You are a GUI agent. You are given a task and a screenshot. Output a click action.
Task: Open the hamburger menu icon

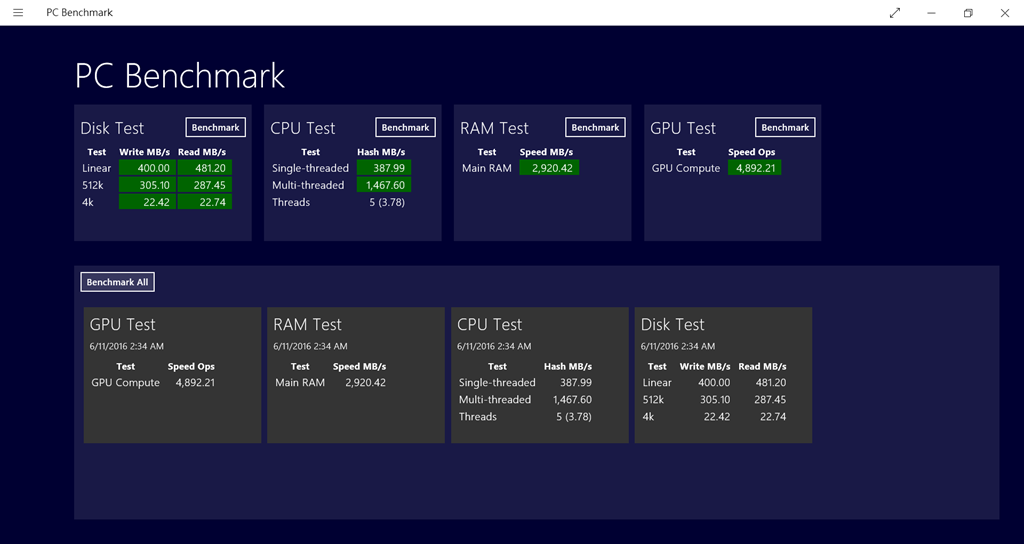[18, 13]
